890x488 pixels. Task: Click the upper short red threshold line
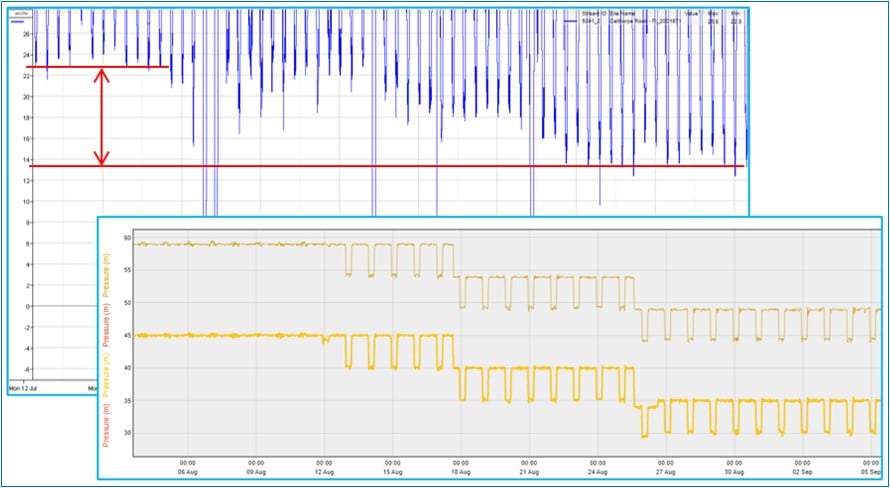[98, 67]
